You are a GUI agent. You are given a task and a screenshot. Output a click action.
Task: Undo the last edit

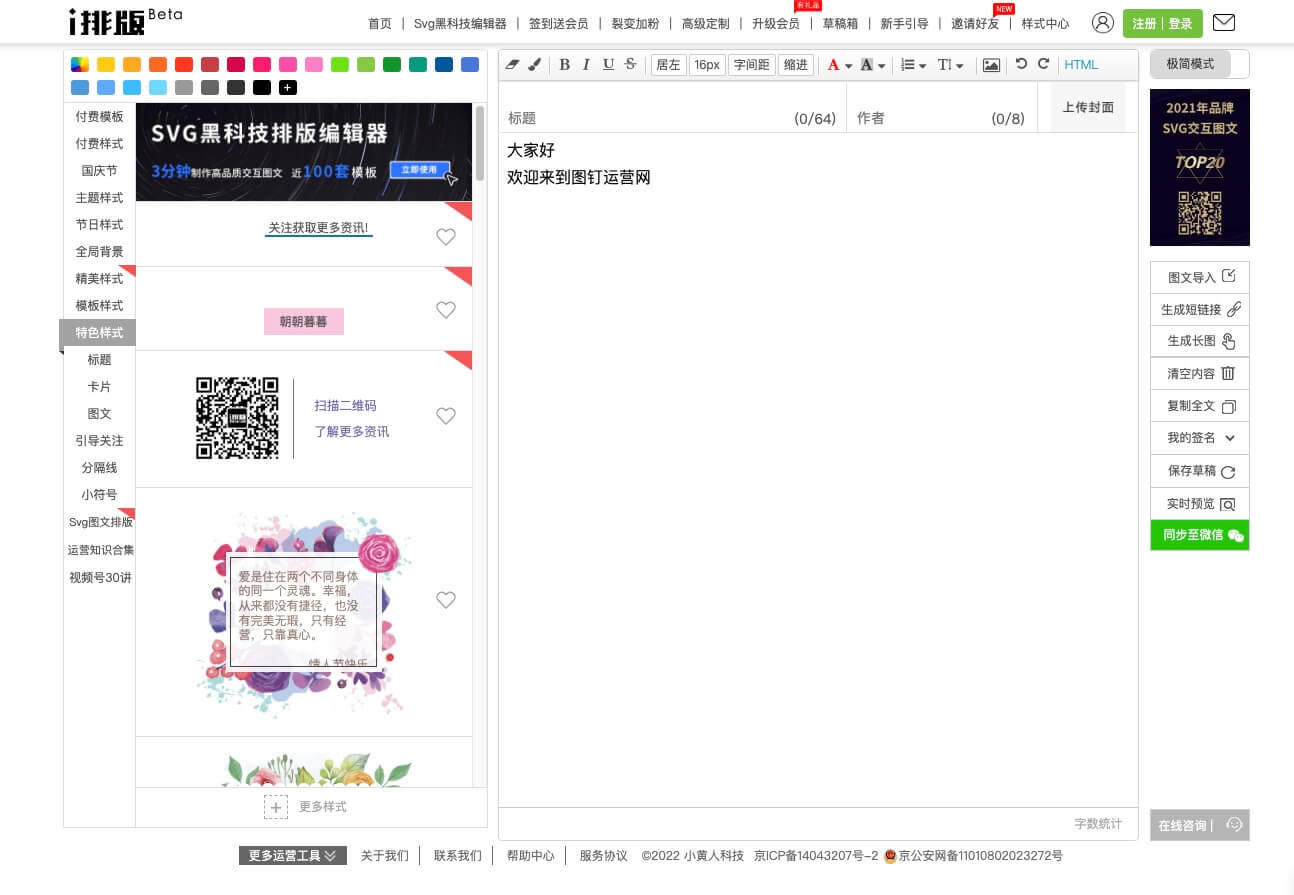click(1021, 64)
